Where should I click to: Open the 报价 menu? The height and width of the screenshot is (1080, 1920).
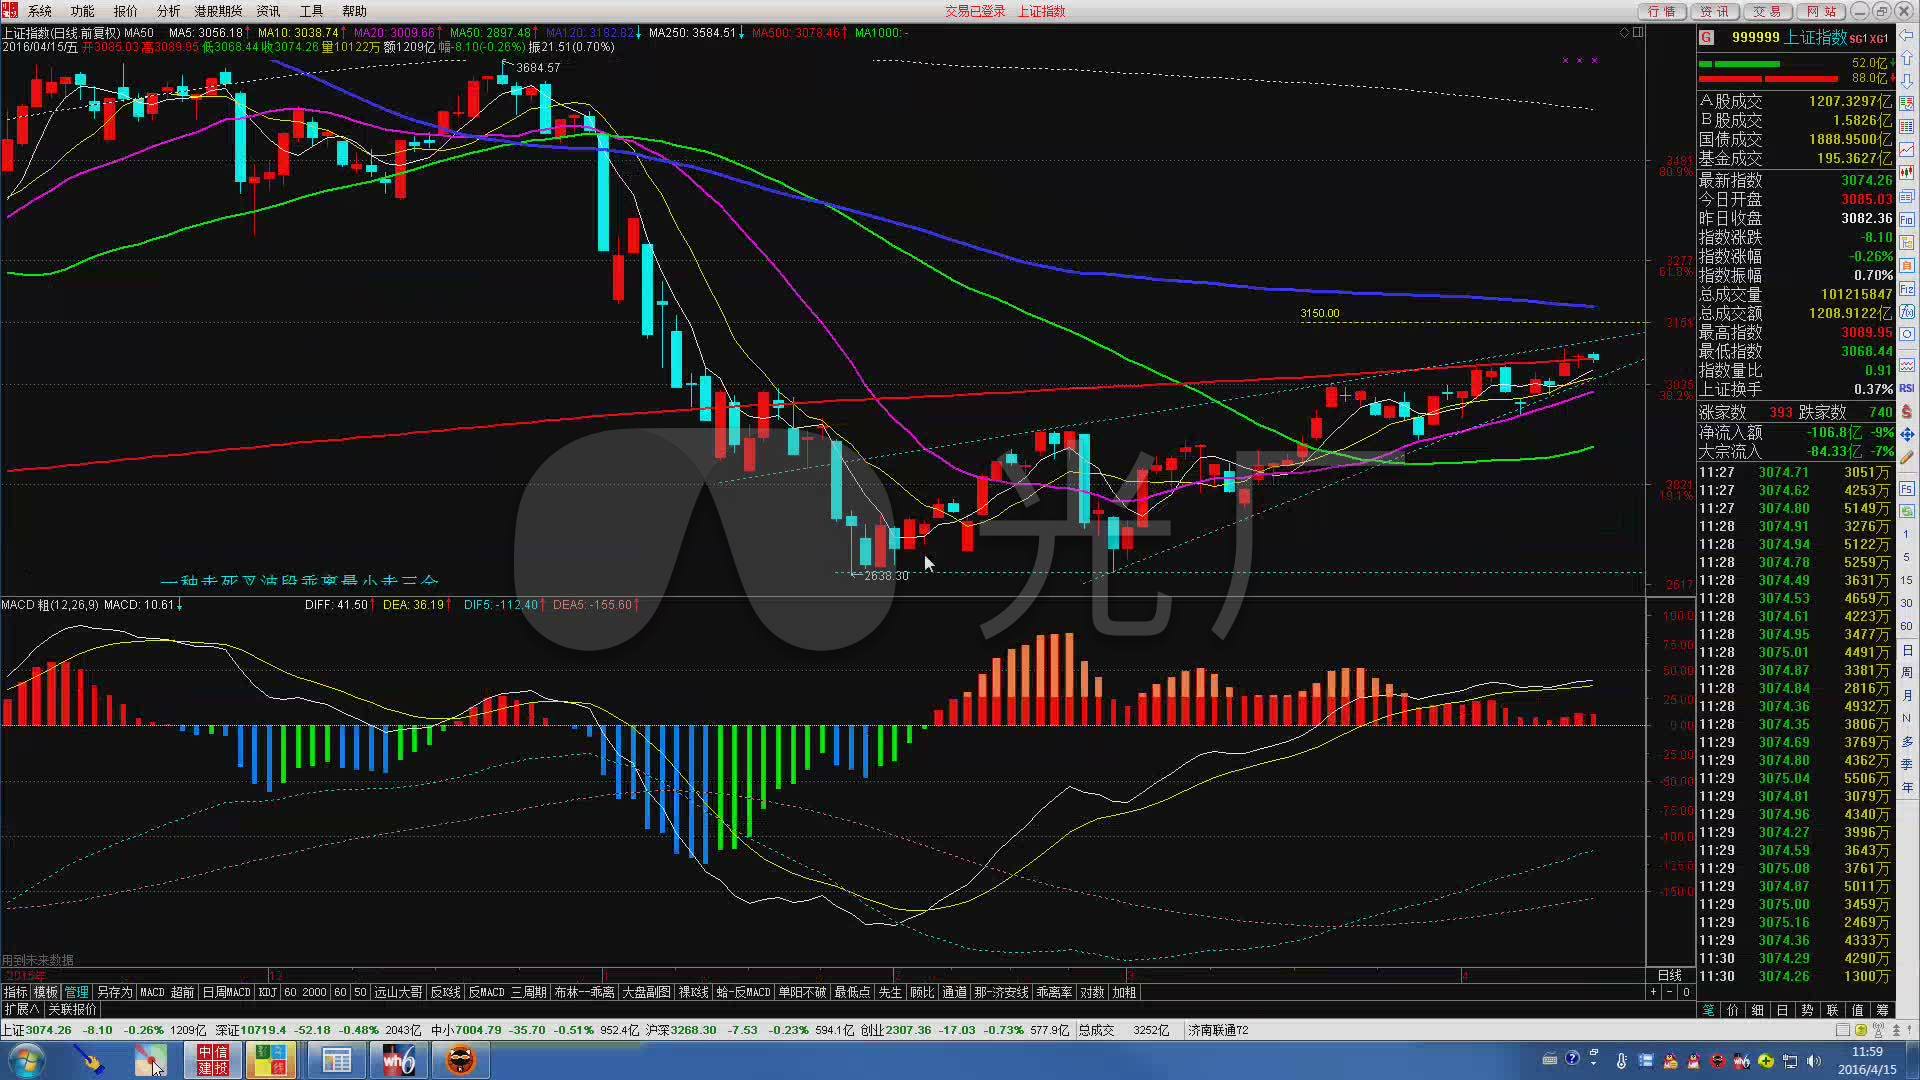click(125, 11)
